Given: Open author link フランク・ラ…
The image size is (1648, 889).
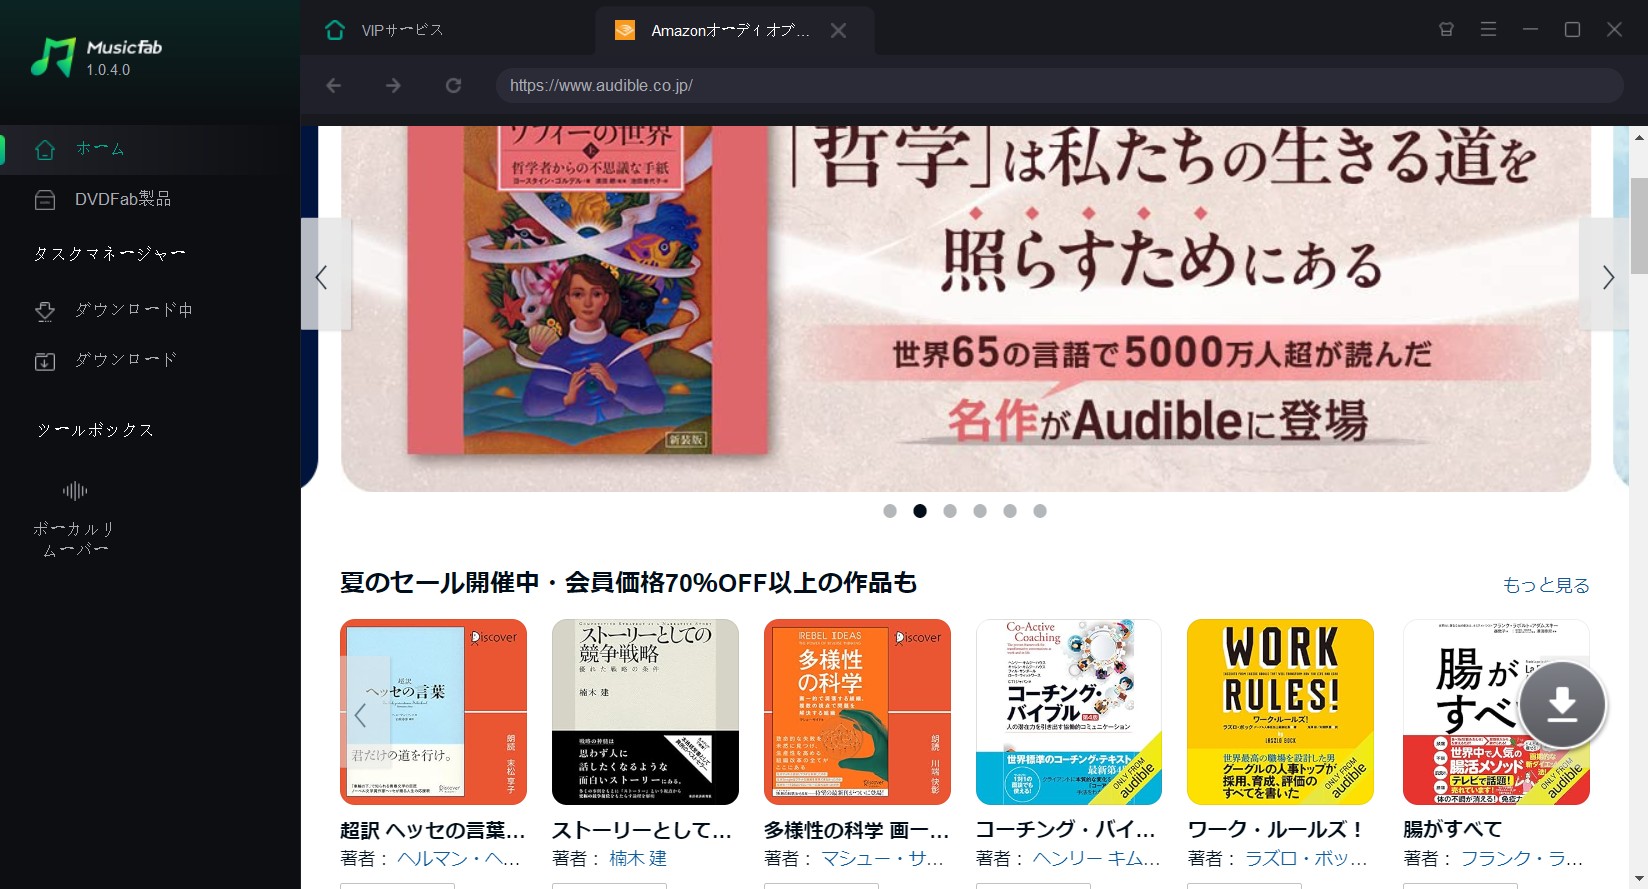Looking at the screenshot, I should [1522, 859].
